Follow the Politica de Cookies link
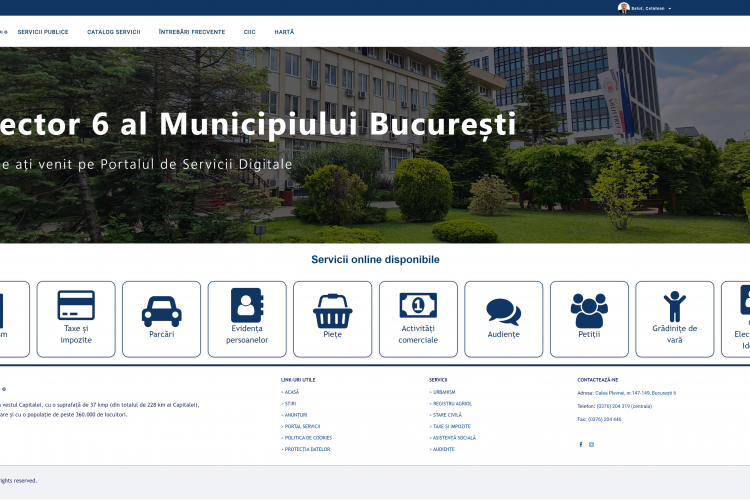Image resolution: width=750 pixels, height=500 pixels. coord(307,438)
